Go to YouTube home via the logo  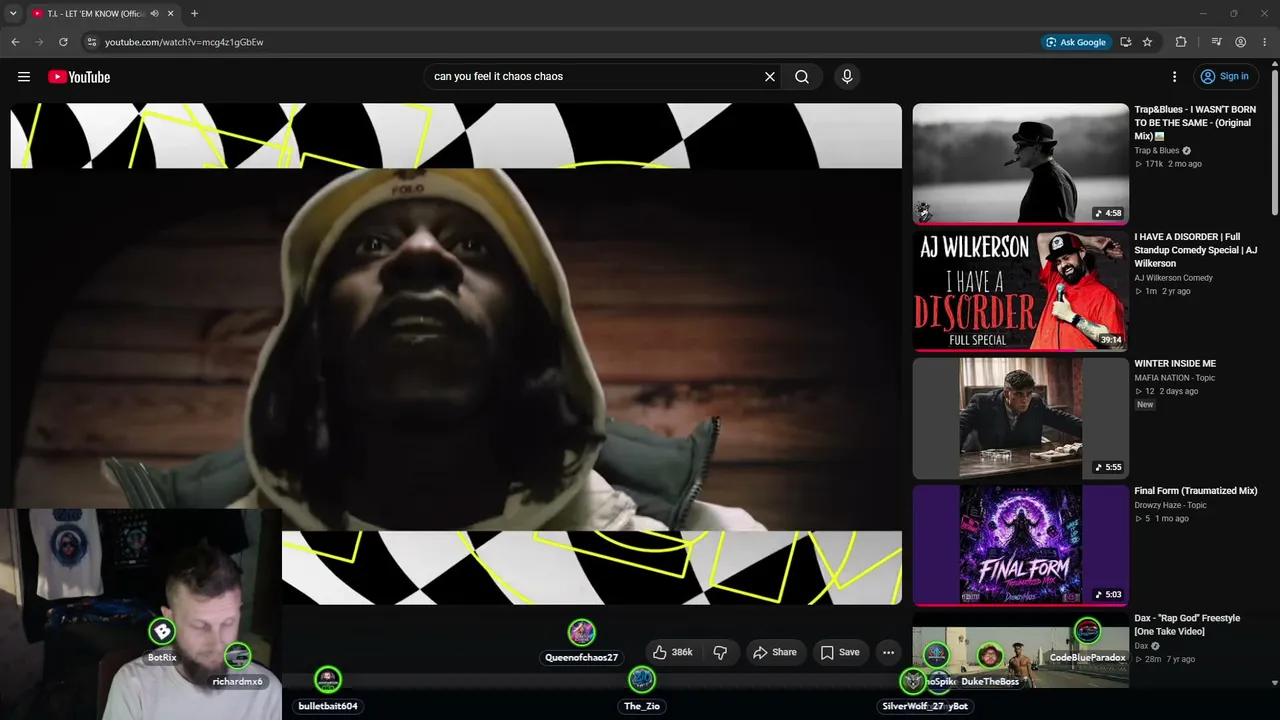pyautogui.click(x=79, y=77)
